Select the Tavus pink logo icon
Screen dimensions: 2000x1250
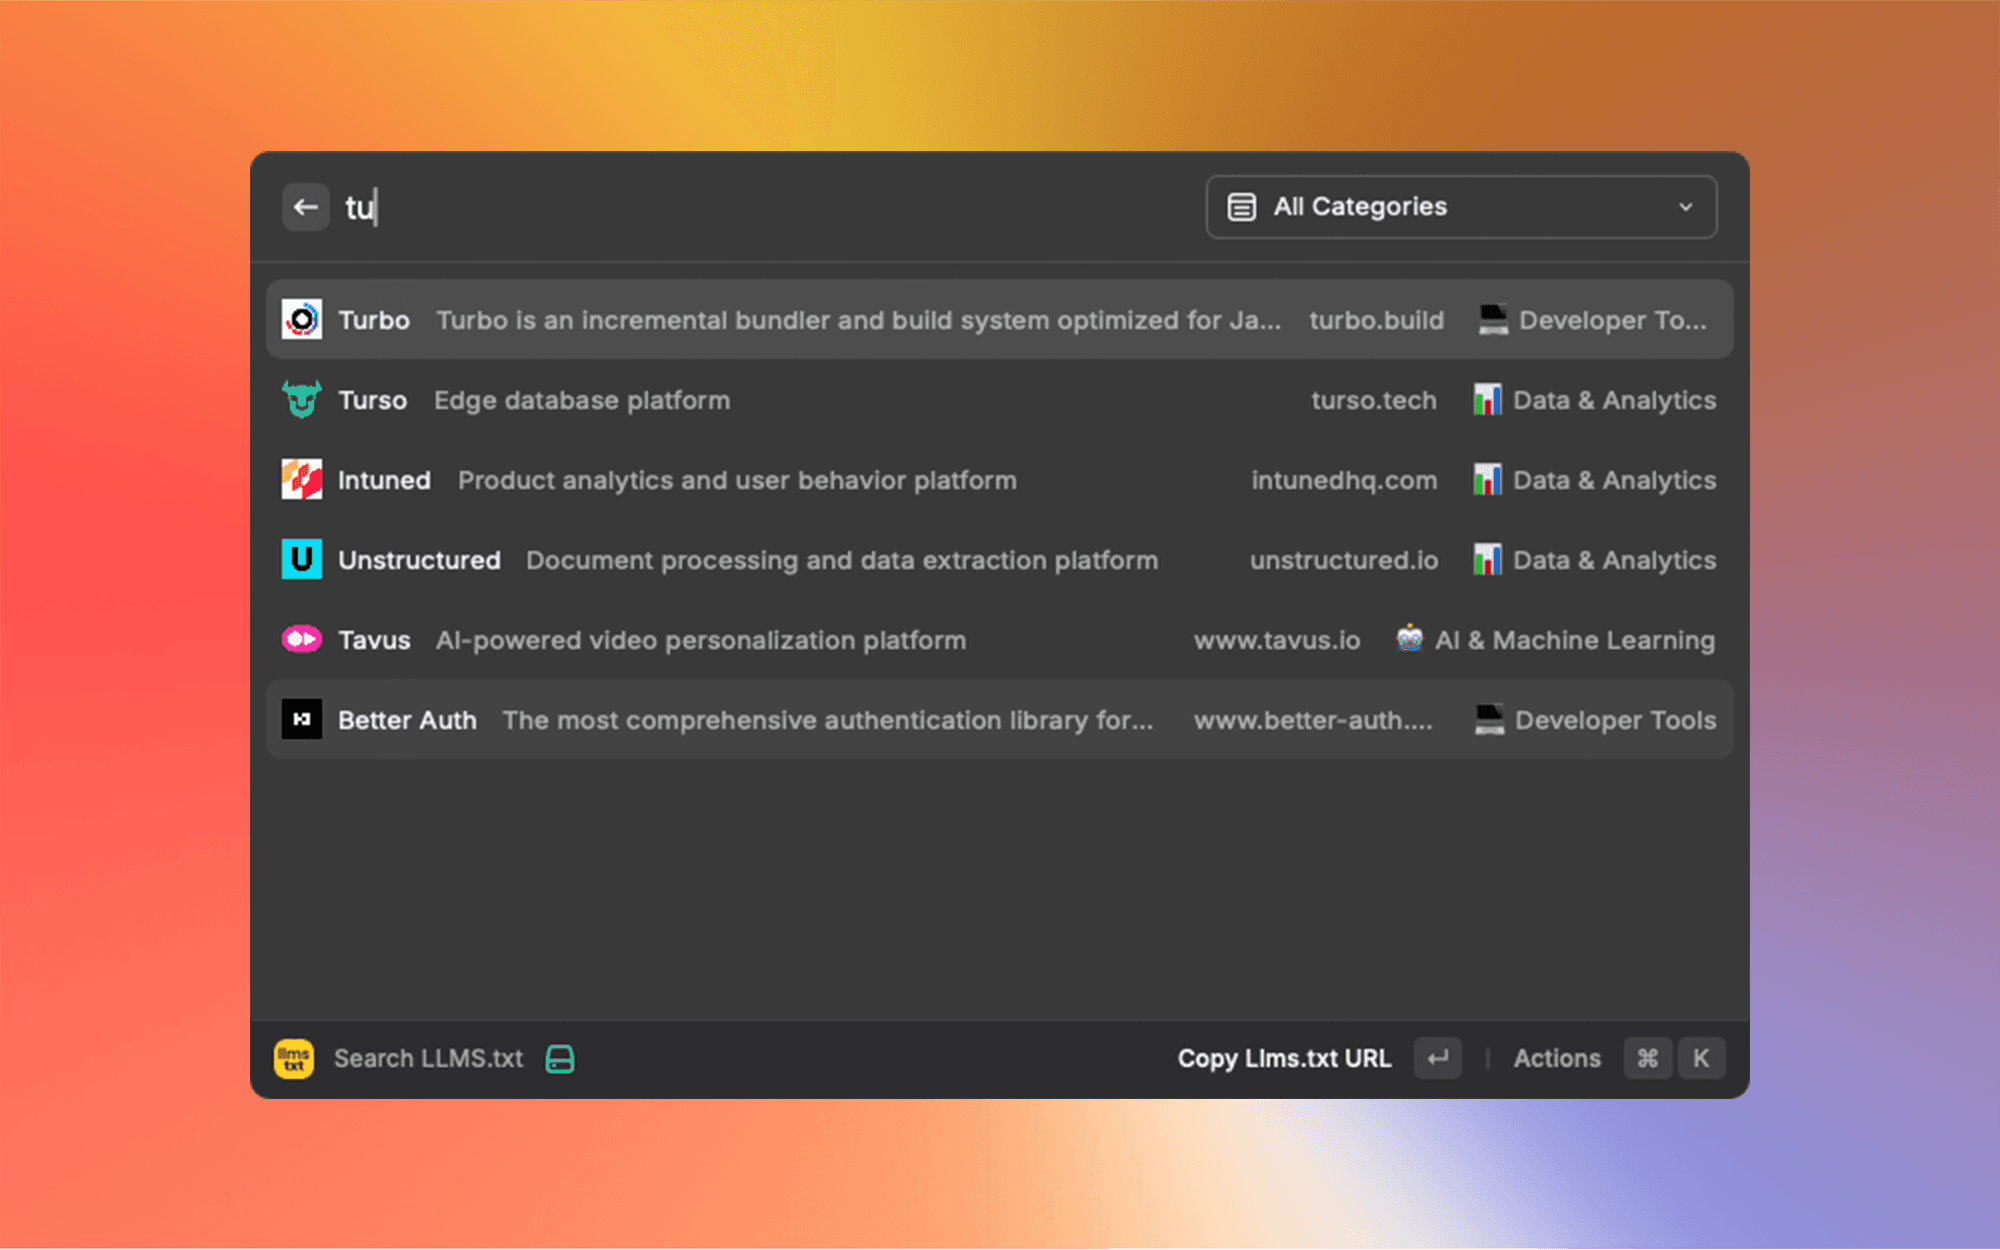pyautogui.click(x=301, y=639)
